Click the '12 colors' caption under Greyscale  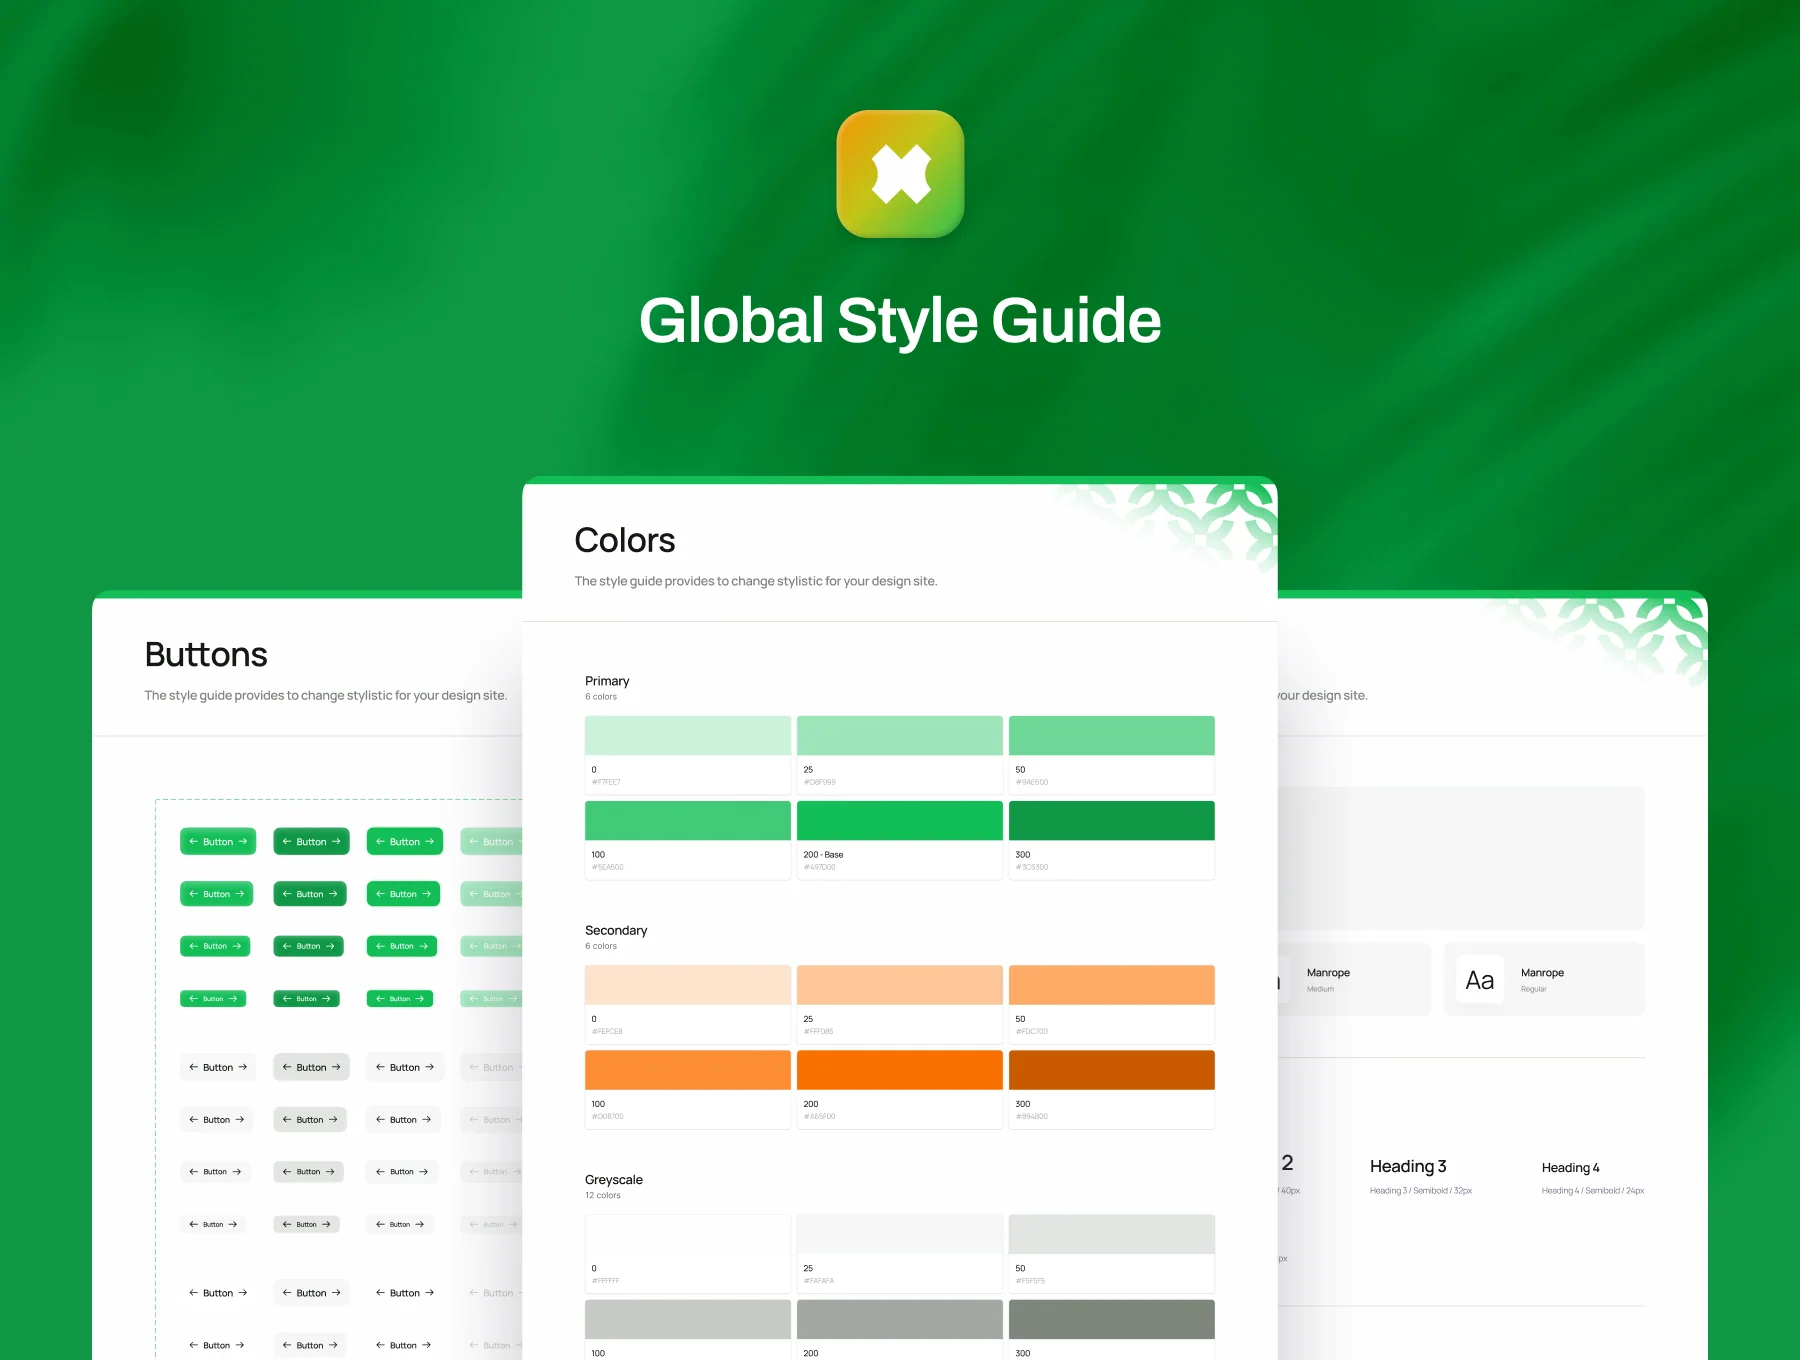(x=603, y=1195)
